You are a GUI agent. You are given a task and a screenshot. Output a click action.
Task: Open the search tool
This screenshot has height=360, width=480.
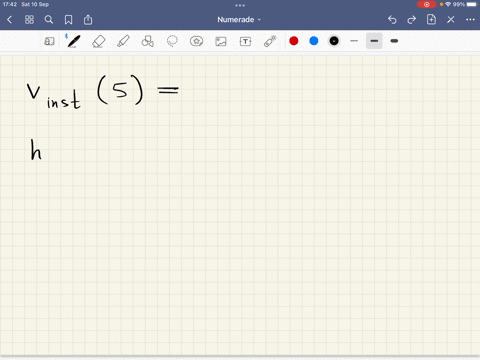tap(49, 20)
